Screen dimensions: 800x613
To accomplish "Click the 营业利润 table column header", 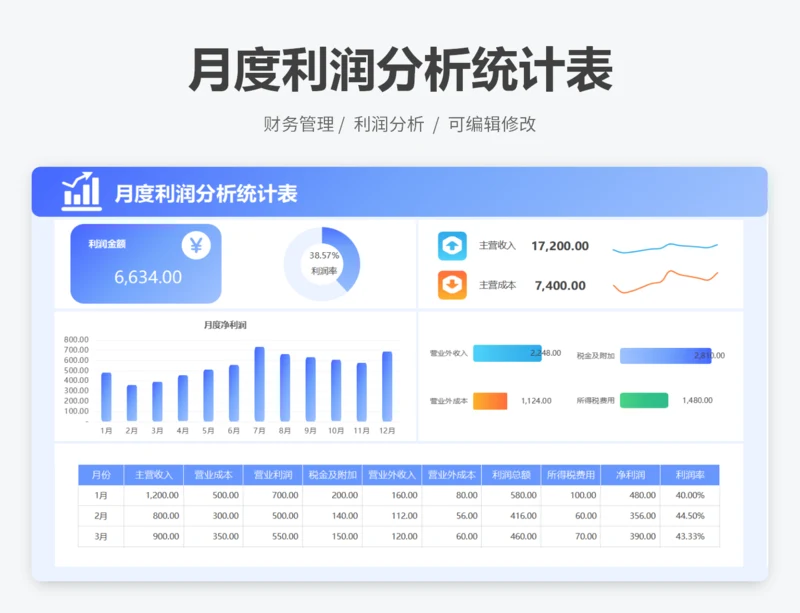I will point(273,475).
